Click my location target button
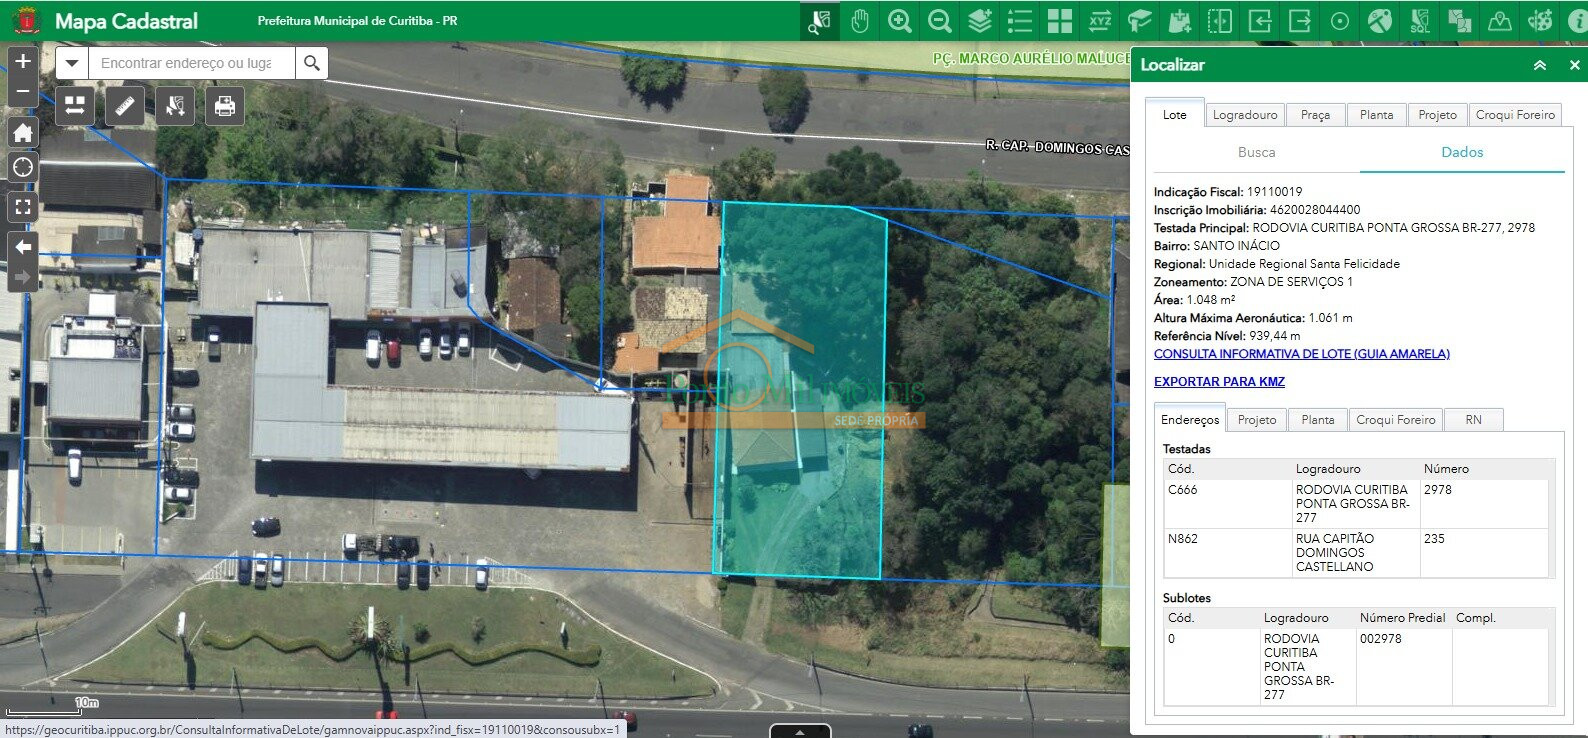Viewport: 1588px width, 738px height. click(x=23, y=167)
